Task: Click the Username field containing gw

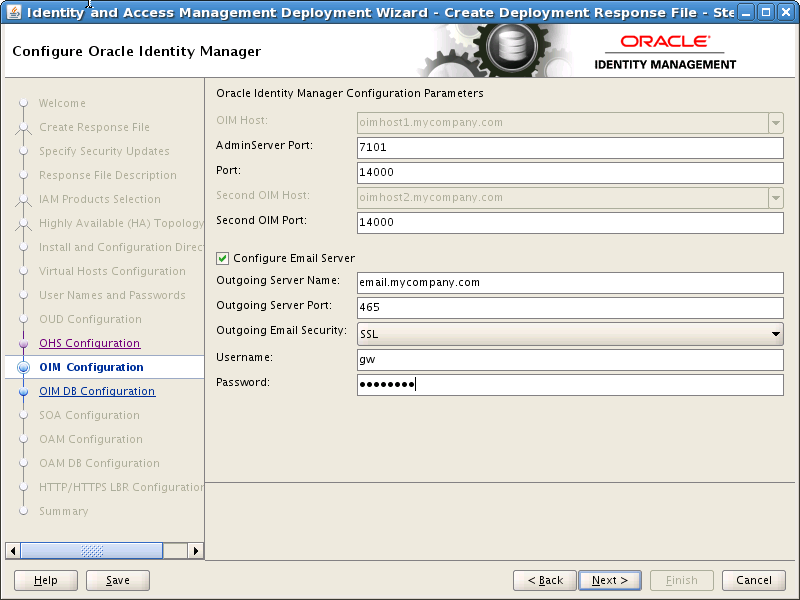Action: point(570,360)
